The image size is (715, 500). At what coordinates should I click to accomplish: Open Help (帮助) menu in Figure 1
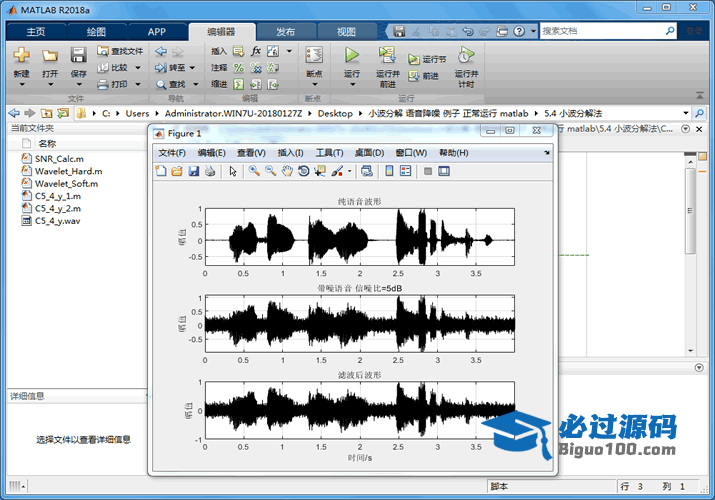[454, 153]
